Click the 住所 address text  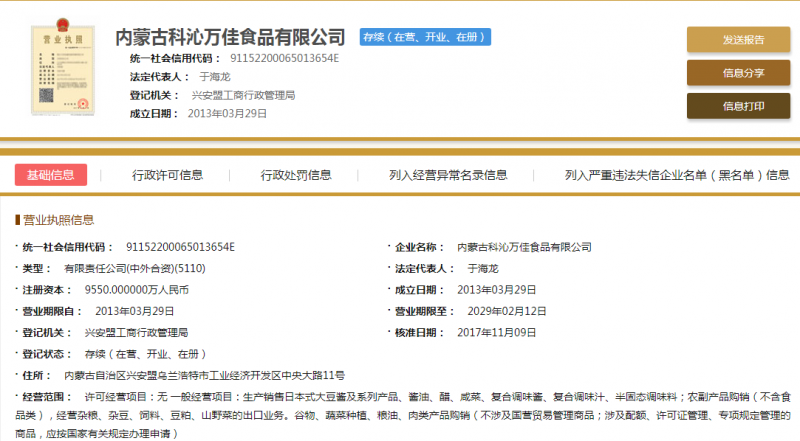tap(204, 376)
